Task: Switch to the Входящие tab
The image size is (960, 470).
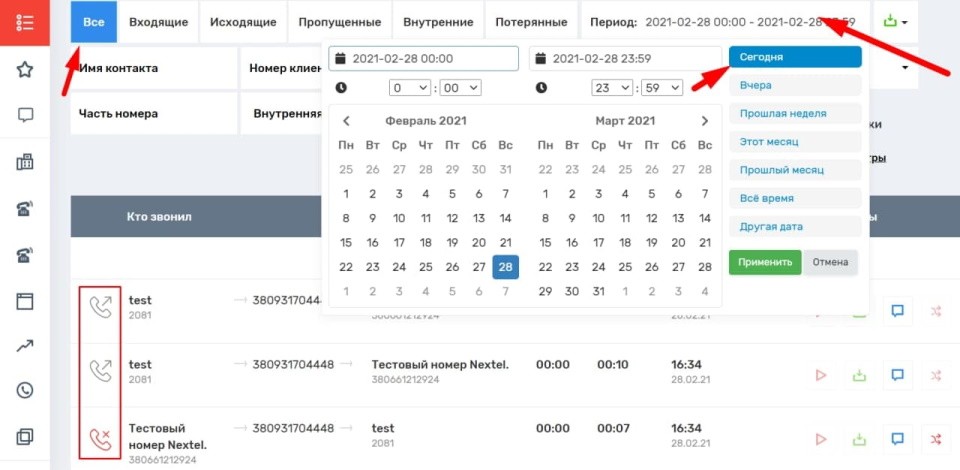Action: (x=158, y=22)
